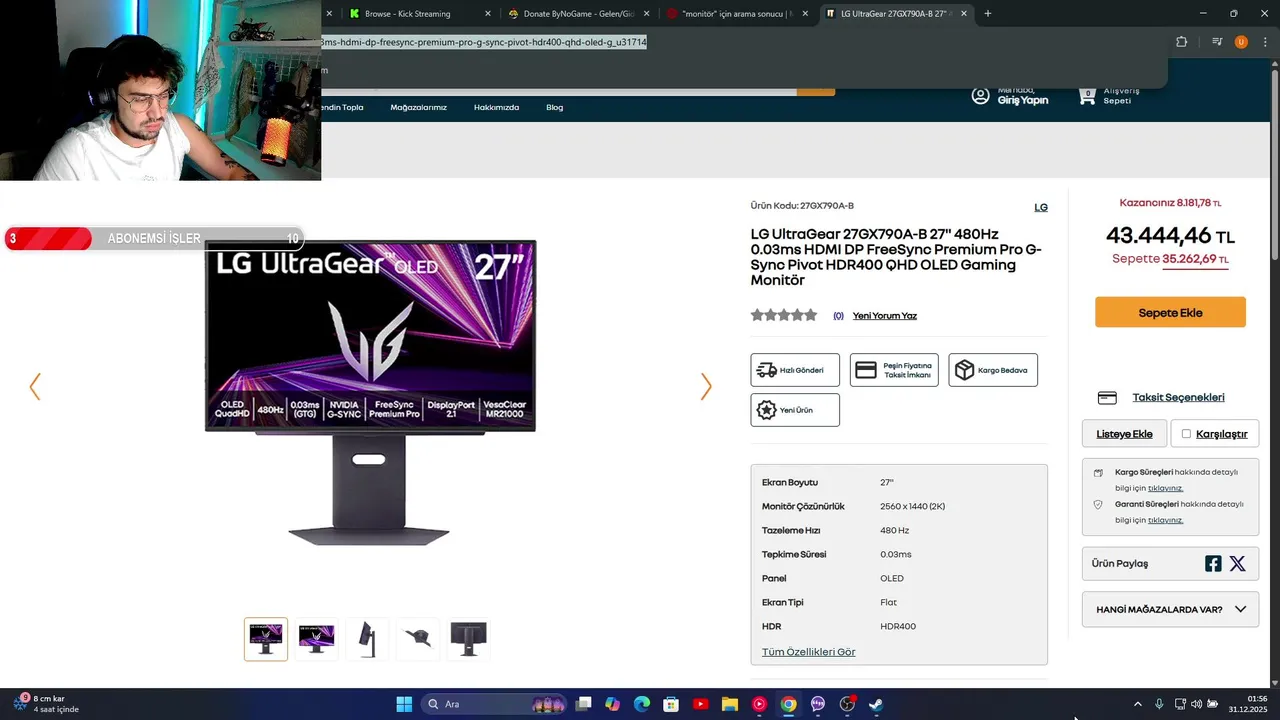Open the Blog menu item
The height and width of the screenshot is (720, 1280).
coord(554,107)
